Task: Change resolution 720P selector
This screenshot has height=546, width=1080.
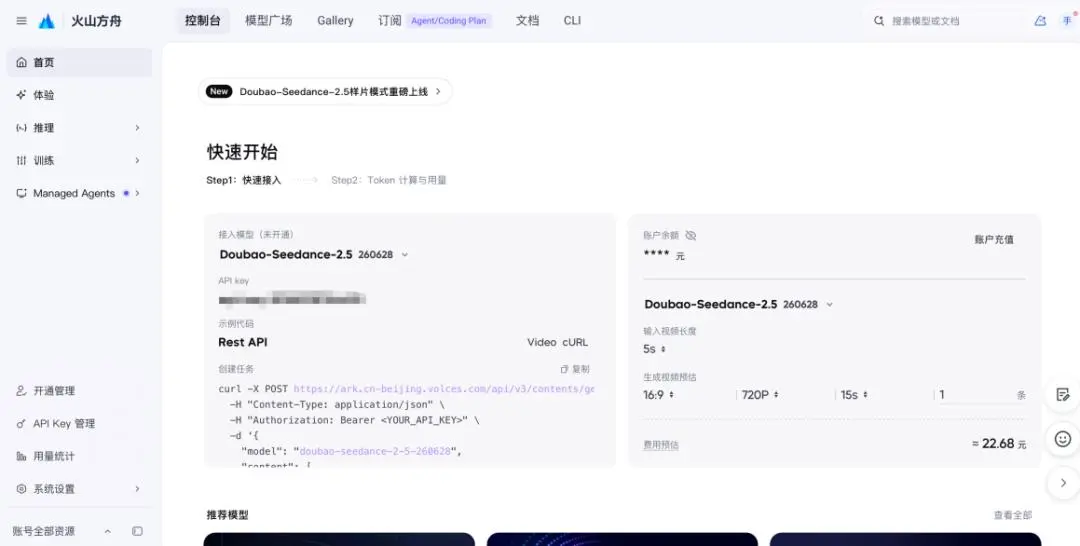Action: 760,395
